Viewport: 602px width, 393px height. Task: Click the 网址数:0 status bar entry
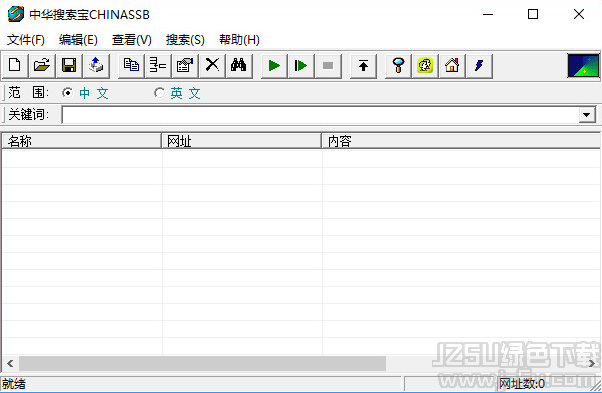click(x=521, y=384)
